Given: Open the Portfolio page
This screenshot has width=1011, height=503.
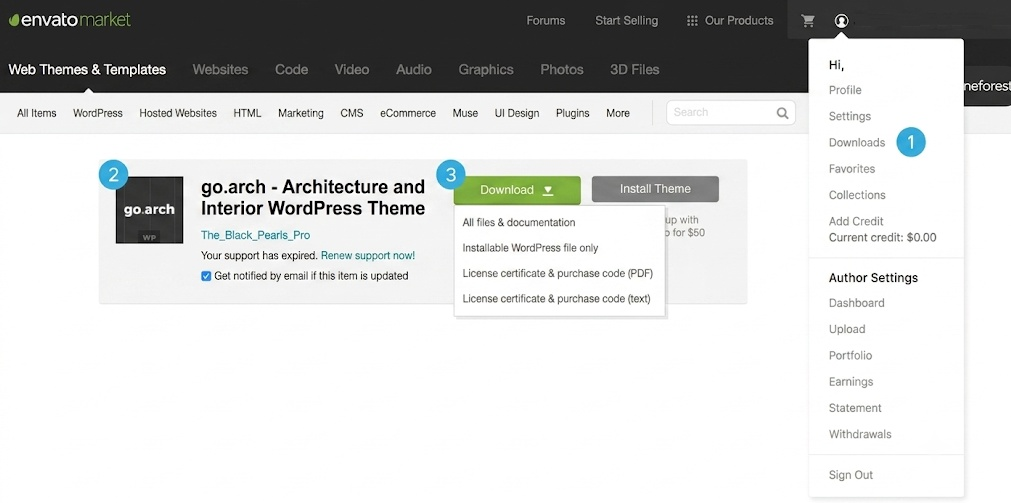Looking at the screenshot, I should (x=850, y=355).
